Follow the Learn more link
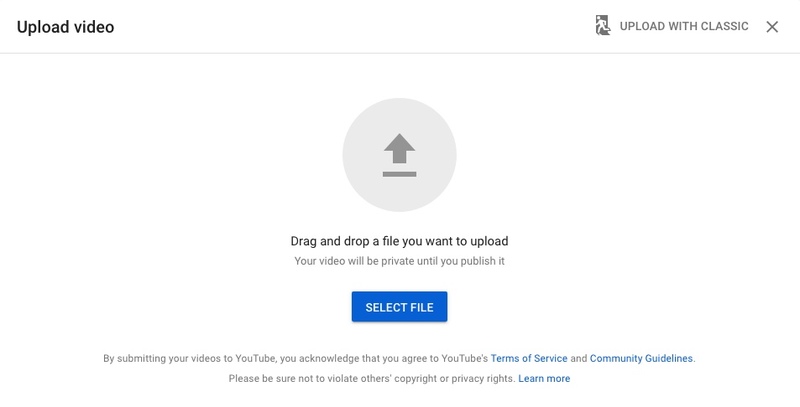The image size is (800, 407). click(x=544, y=379)
